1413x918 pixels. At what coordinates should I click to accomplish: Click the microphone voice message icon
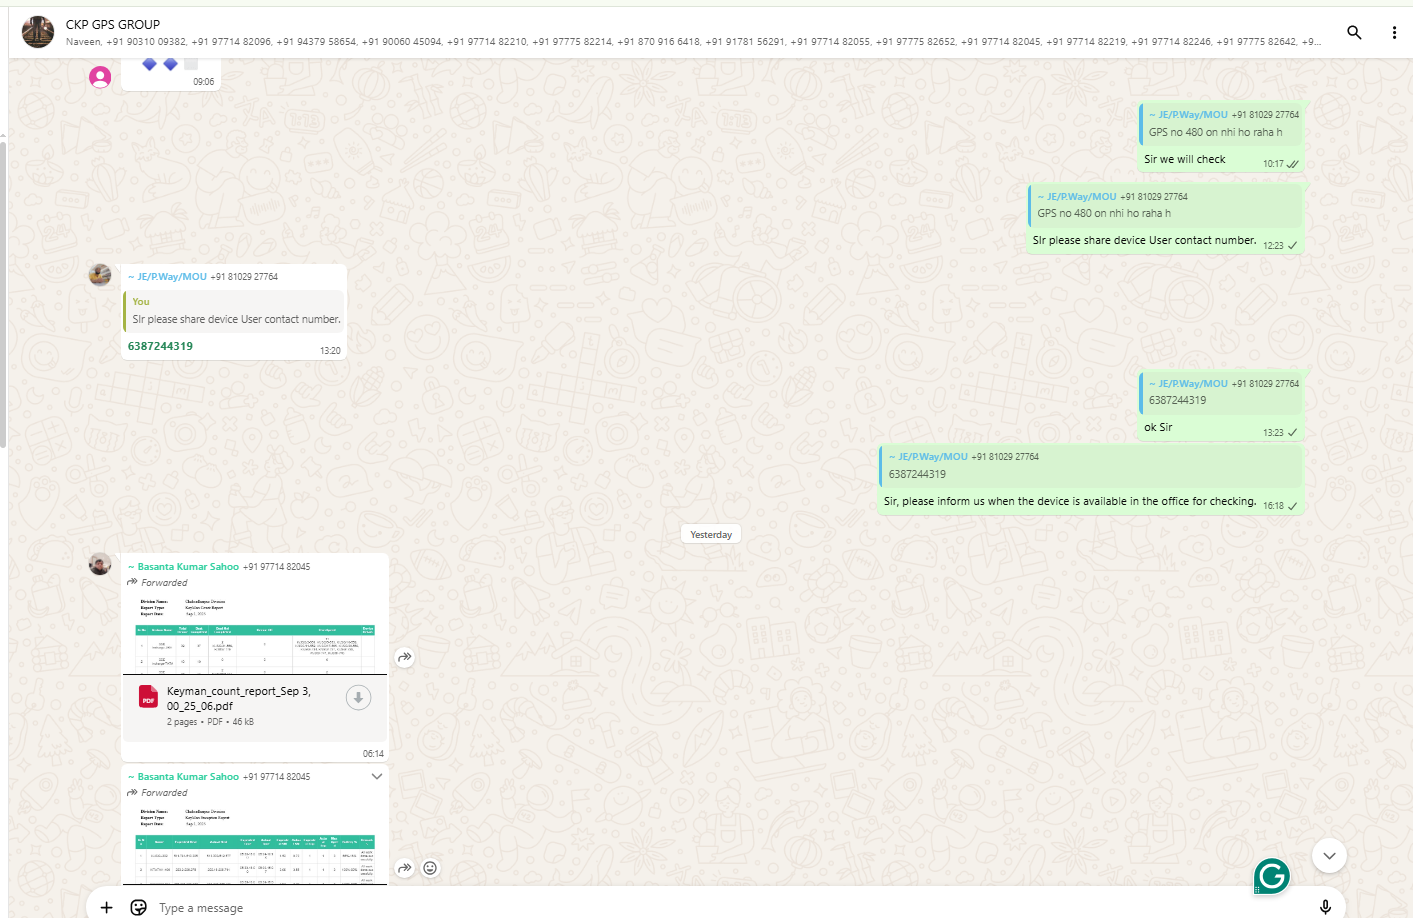pyautogui.click(x=1325, y=906)
